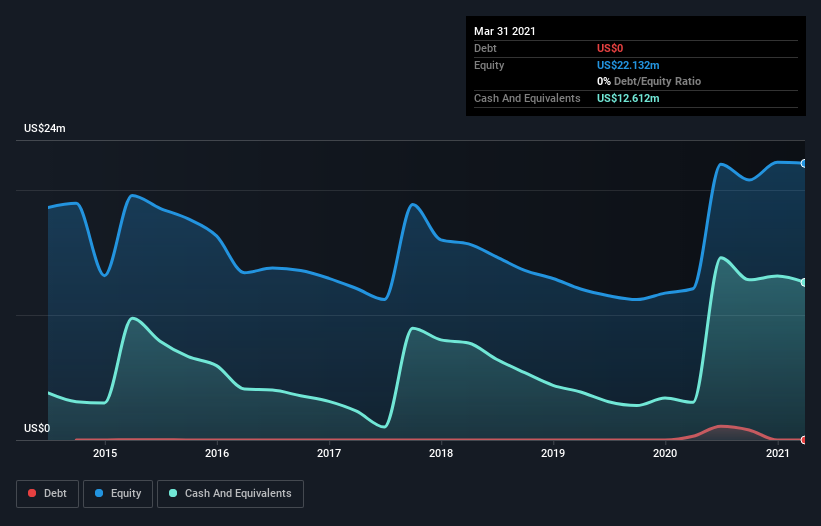Click the teal Cash endpoint marker
Viewport: 821px width, 526px height.
coord(804,283)
